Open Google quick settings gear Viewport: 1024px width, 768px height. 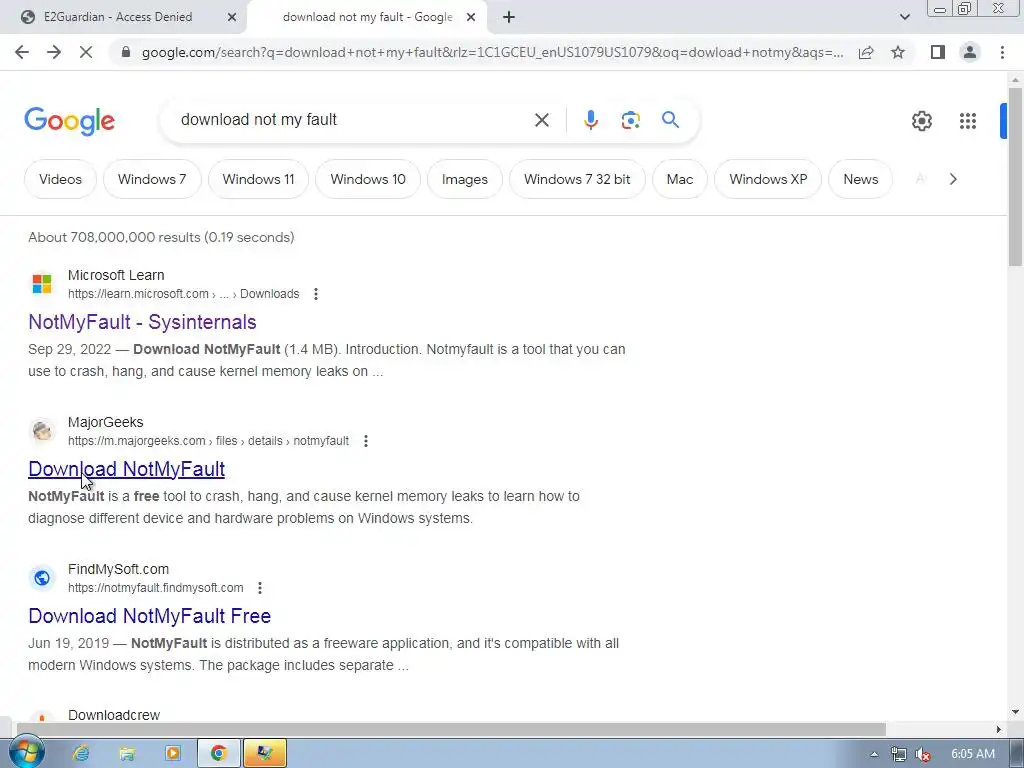pos(921,121)
